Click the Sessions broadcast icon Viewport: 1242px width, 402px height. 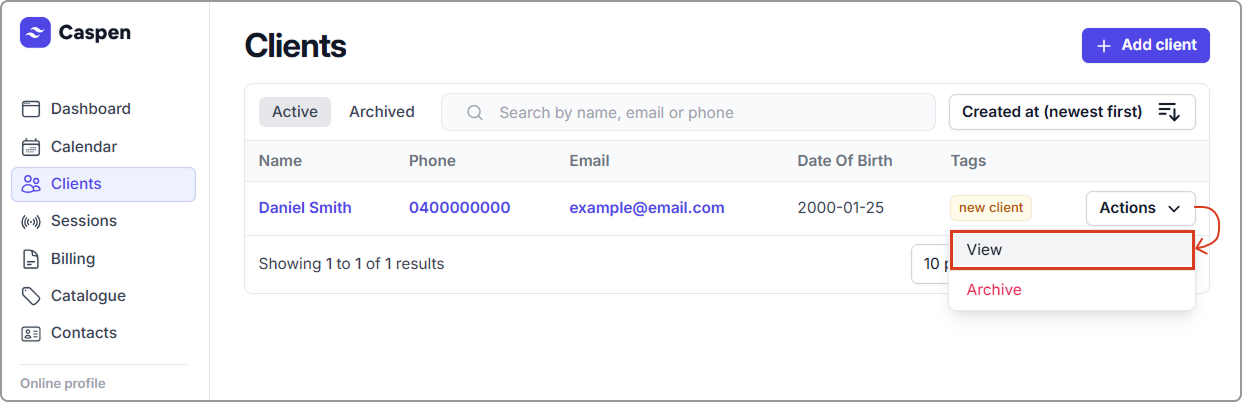pyautogui.click(x=31, y=221)
